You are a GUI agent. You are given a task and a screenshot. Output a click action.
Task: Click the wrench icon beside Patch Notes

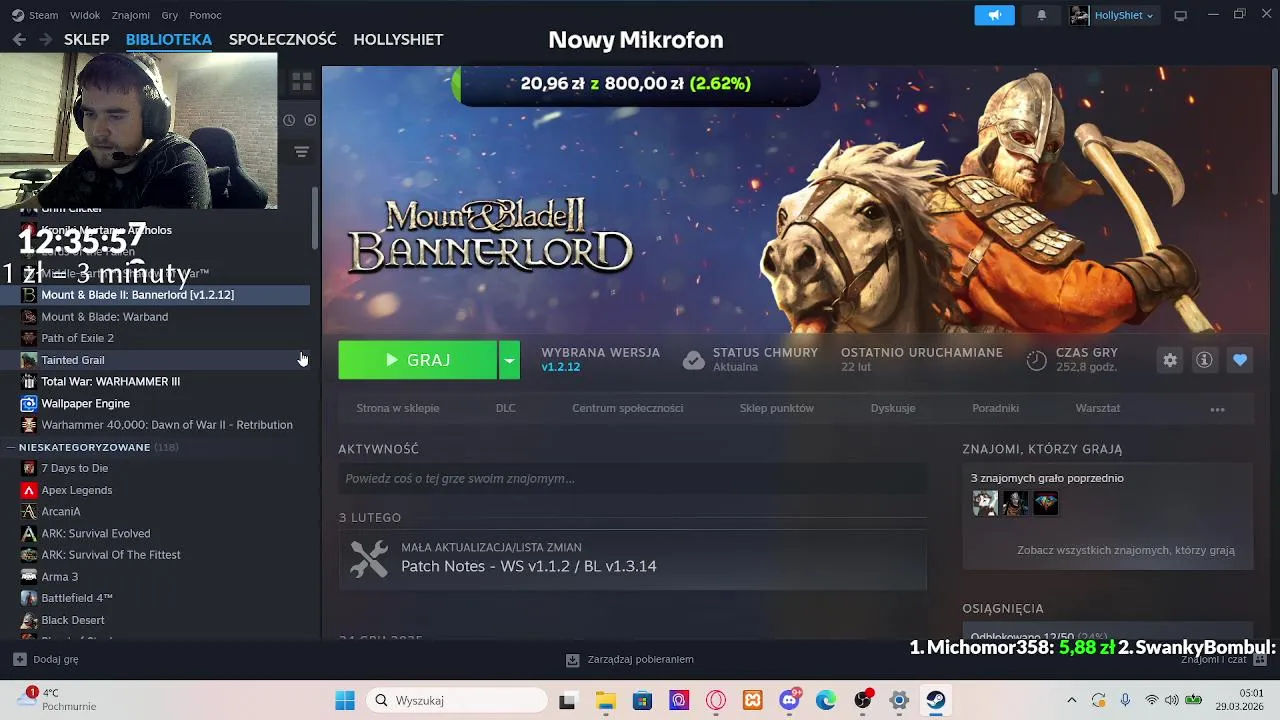(369, 559)
